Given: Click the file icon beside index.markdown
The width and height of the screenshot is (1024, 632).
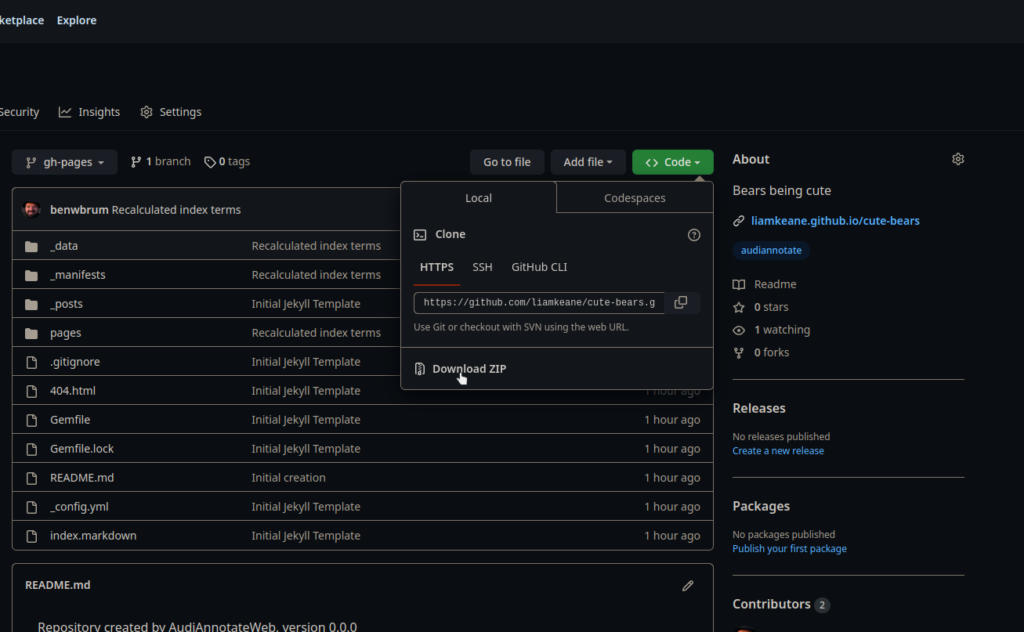Looking at the screenshot, I should coord(31,536).
